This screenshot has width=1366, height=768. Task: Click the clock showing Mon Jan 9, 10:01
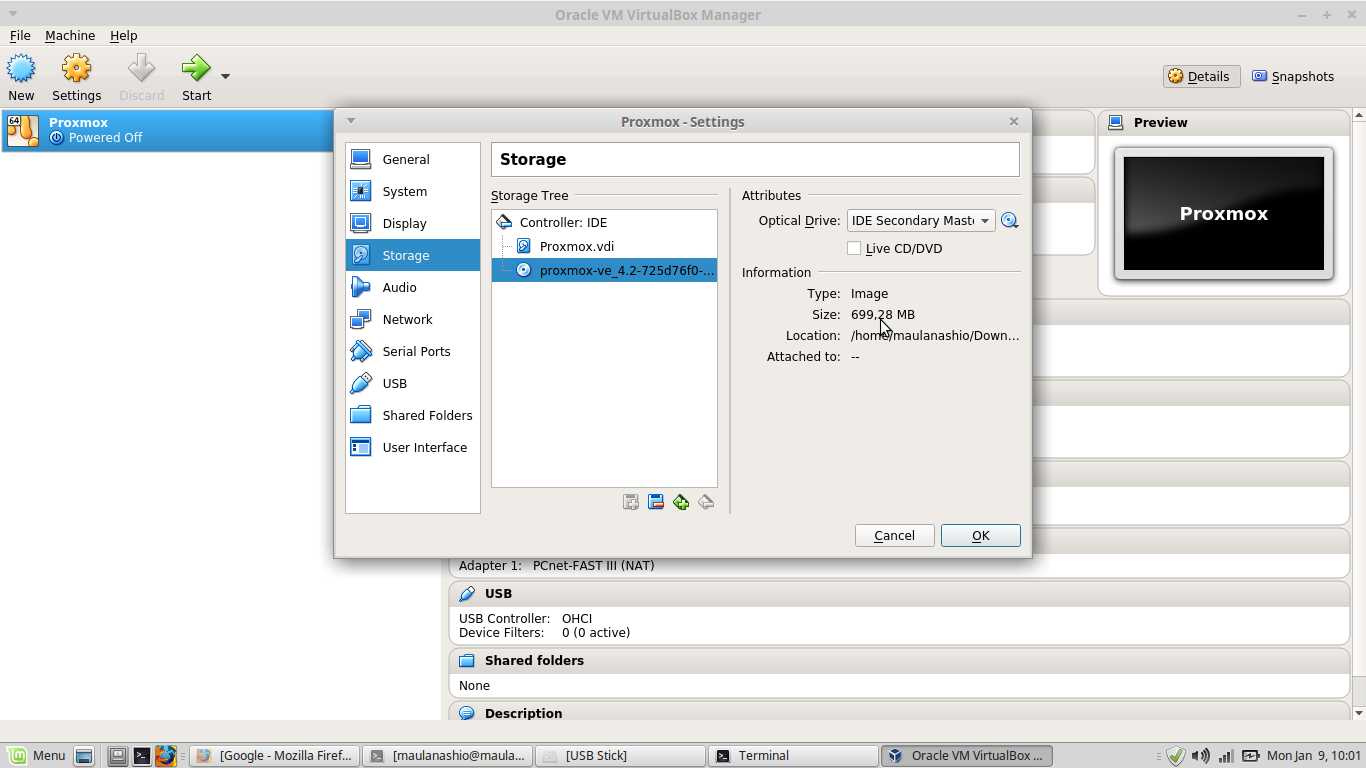pos(1314,756)
